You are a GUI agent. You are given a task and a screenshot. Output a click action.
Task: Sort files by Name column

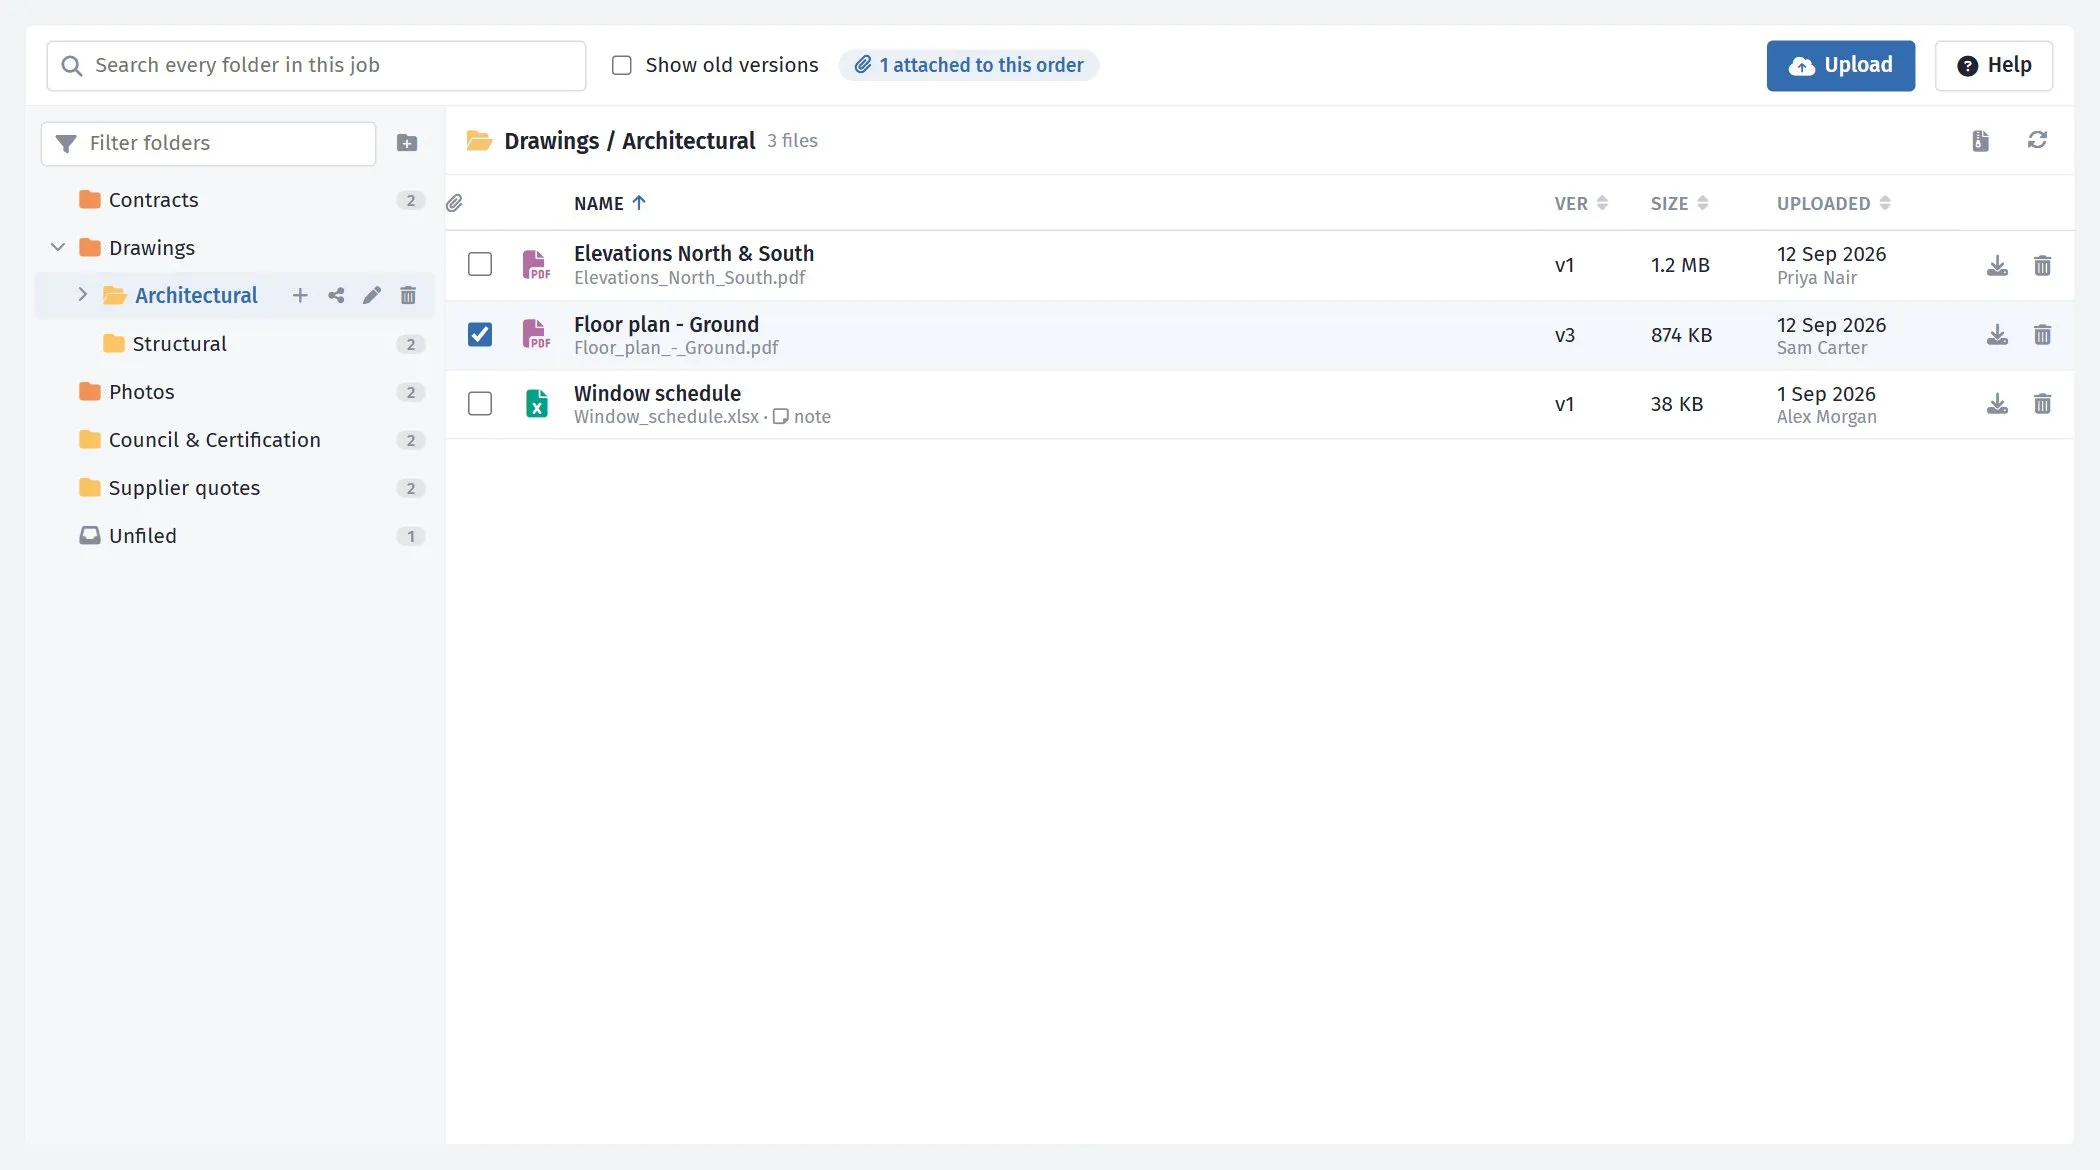(610, 203)
